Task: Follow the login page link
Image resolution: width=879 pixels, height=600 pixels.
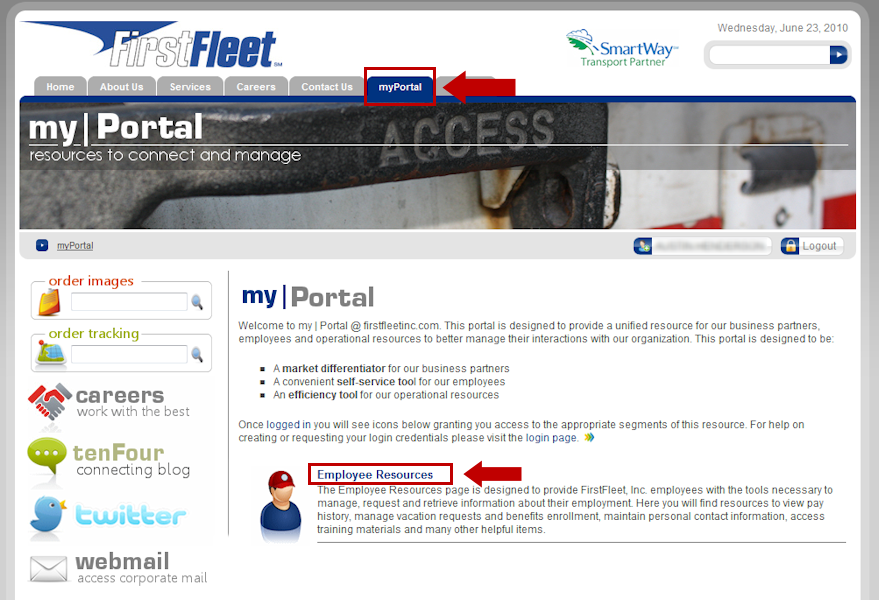Action: [550, 438]
